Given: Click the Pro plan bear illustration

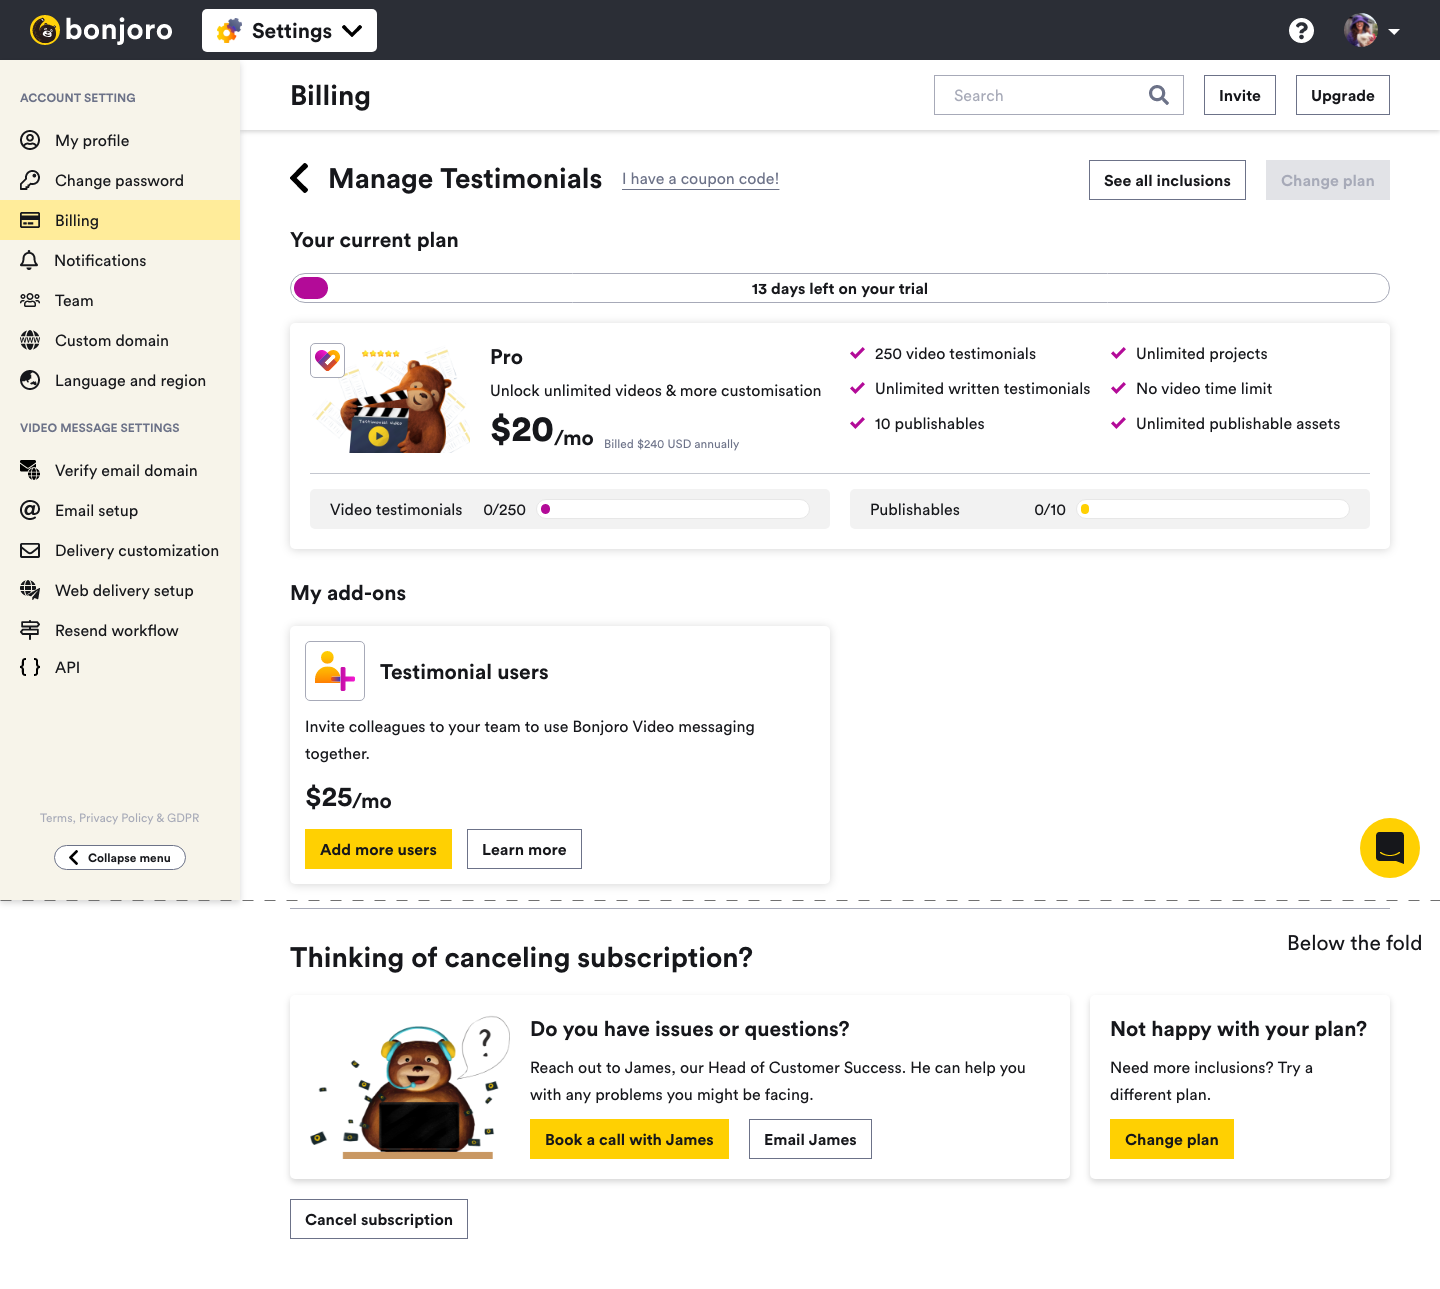Looking at the screenshot, I should [x=392, y=400].
